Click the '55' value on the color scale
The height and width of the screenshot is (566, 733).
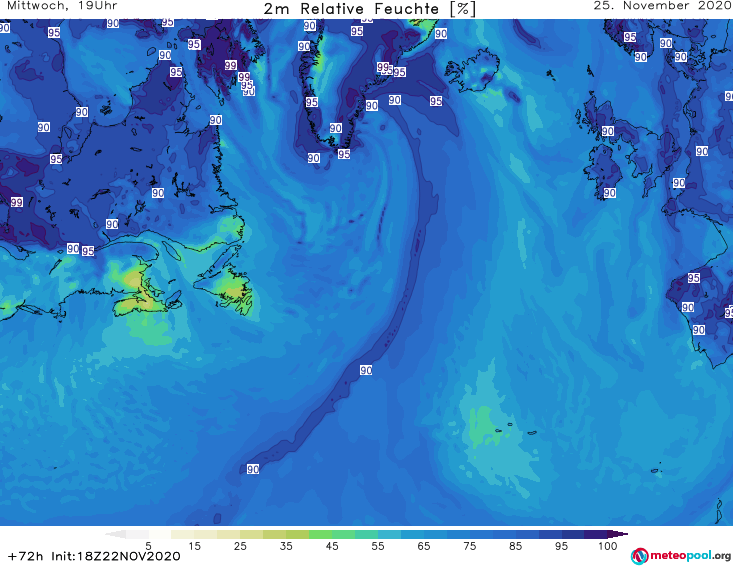[x=378, y=546]
